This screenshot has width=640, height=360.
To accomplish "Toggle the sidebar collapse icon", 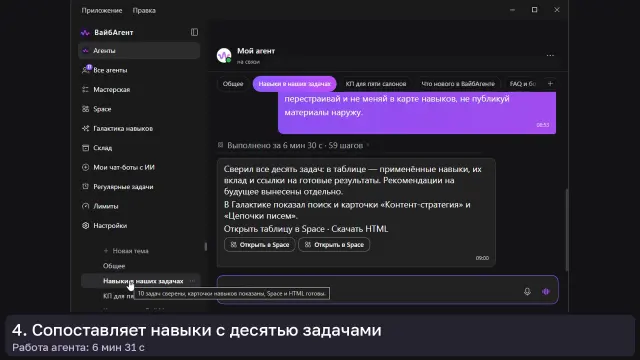I will coord(194,32).
